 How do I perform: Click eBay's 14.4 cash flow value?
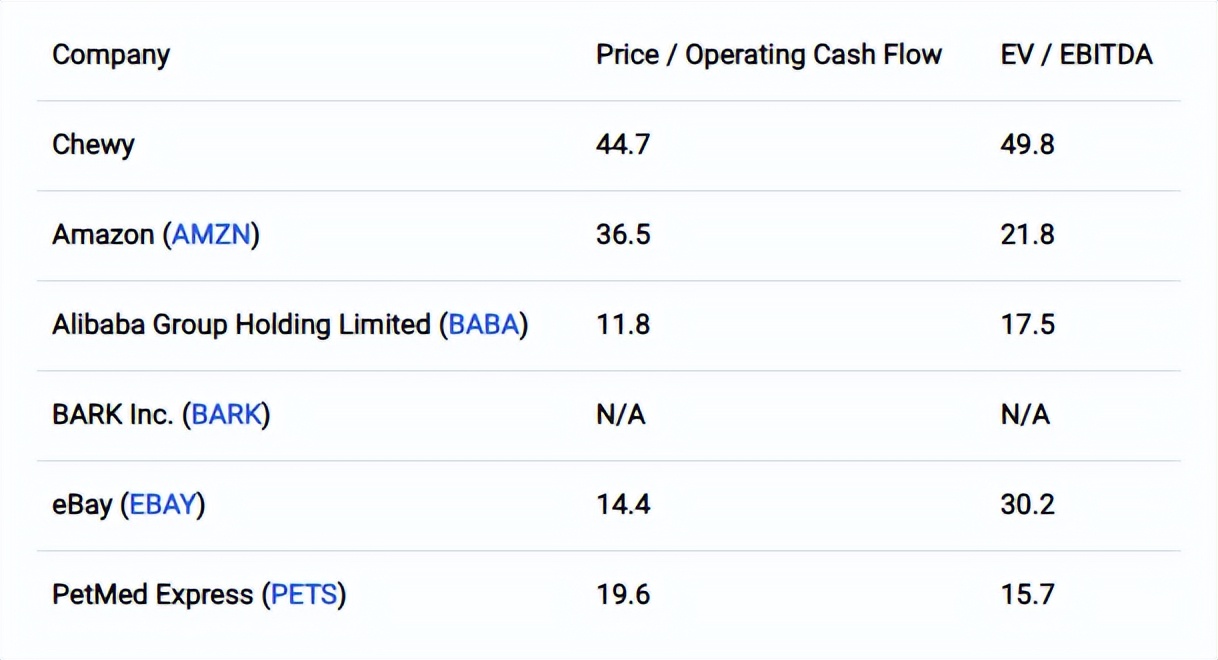click(623, 505)
